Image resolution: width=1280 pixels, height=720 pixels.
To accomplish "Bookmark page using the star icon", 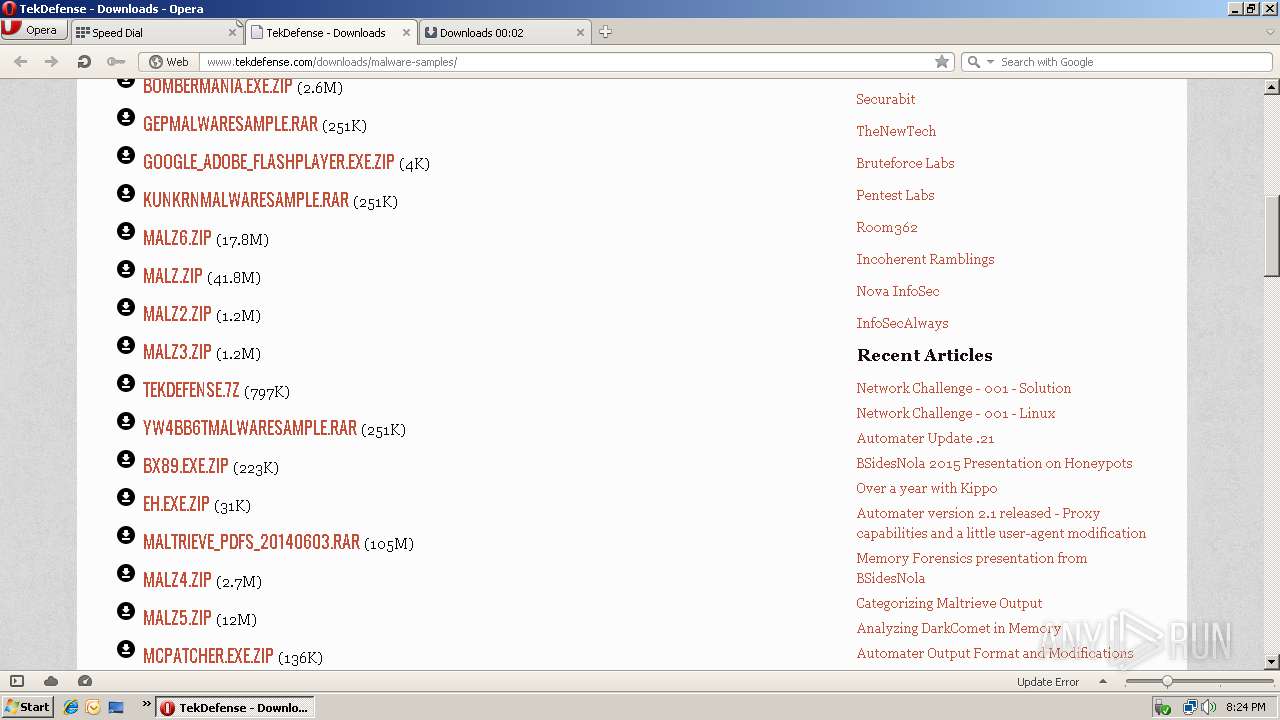I will pyautogui.click(x=942, y=62).
